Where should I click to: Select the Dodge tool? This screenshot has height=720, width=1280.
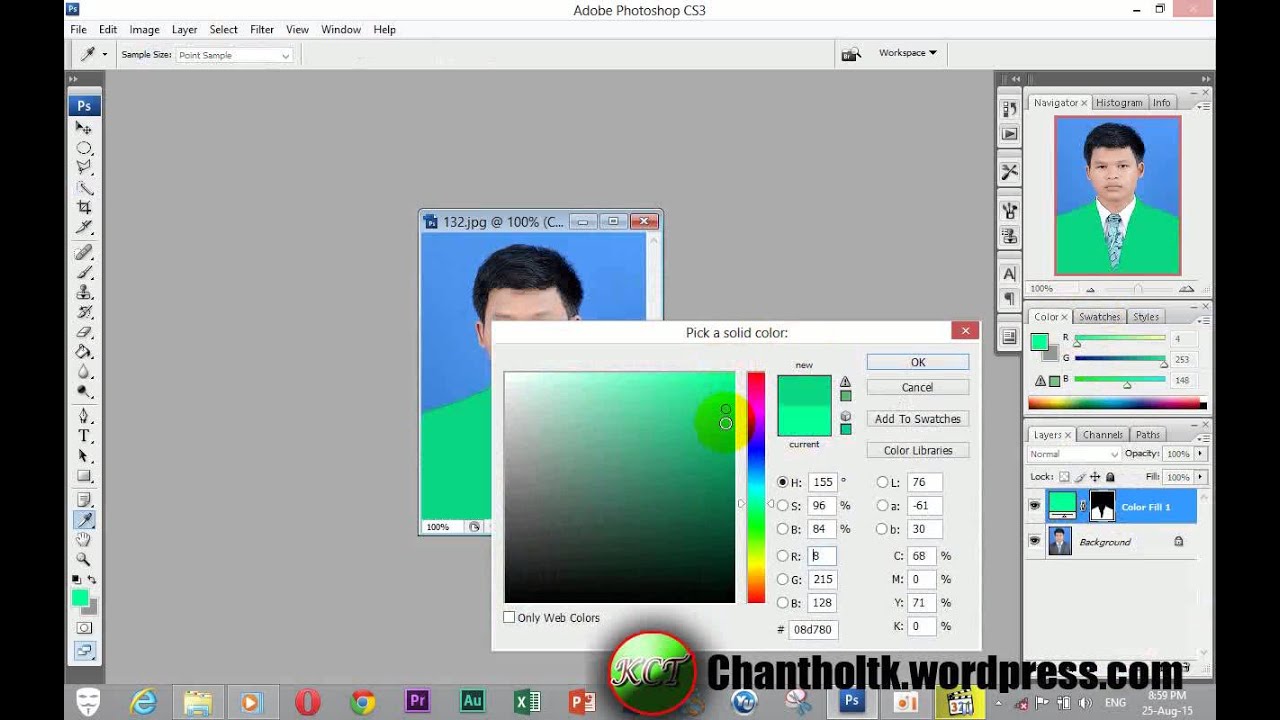[x=84, y=392]
